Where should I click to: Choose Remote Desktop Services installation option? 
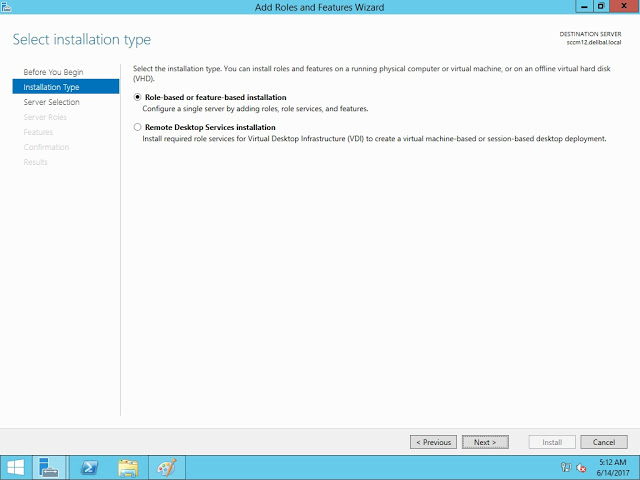[x=137, y=127]
